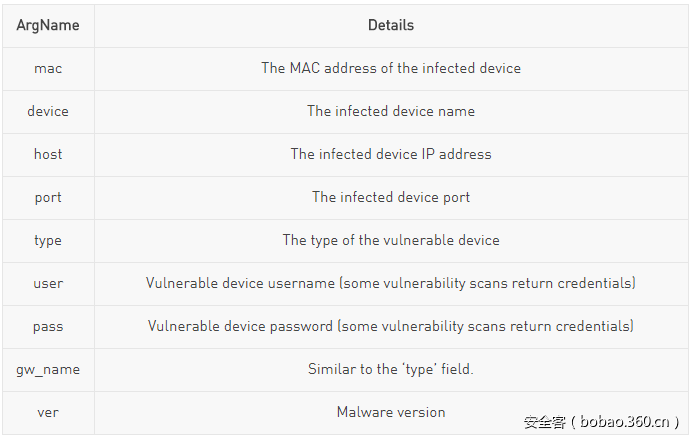694x440 pixels.
Task: Click 'The infected device name' description
Action: pos(391,111)
